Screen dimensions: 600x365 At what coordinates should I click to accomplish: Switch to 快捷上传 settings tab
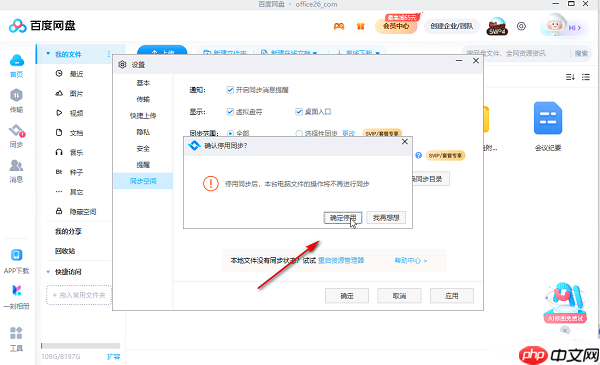[x=143, y=116]
